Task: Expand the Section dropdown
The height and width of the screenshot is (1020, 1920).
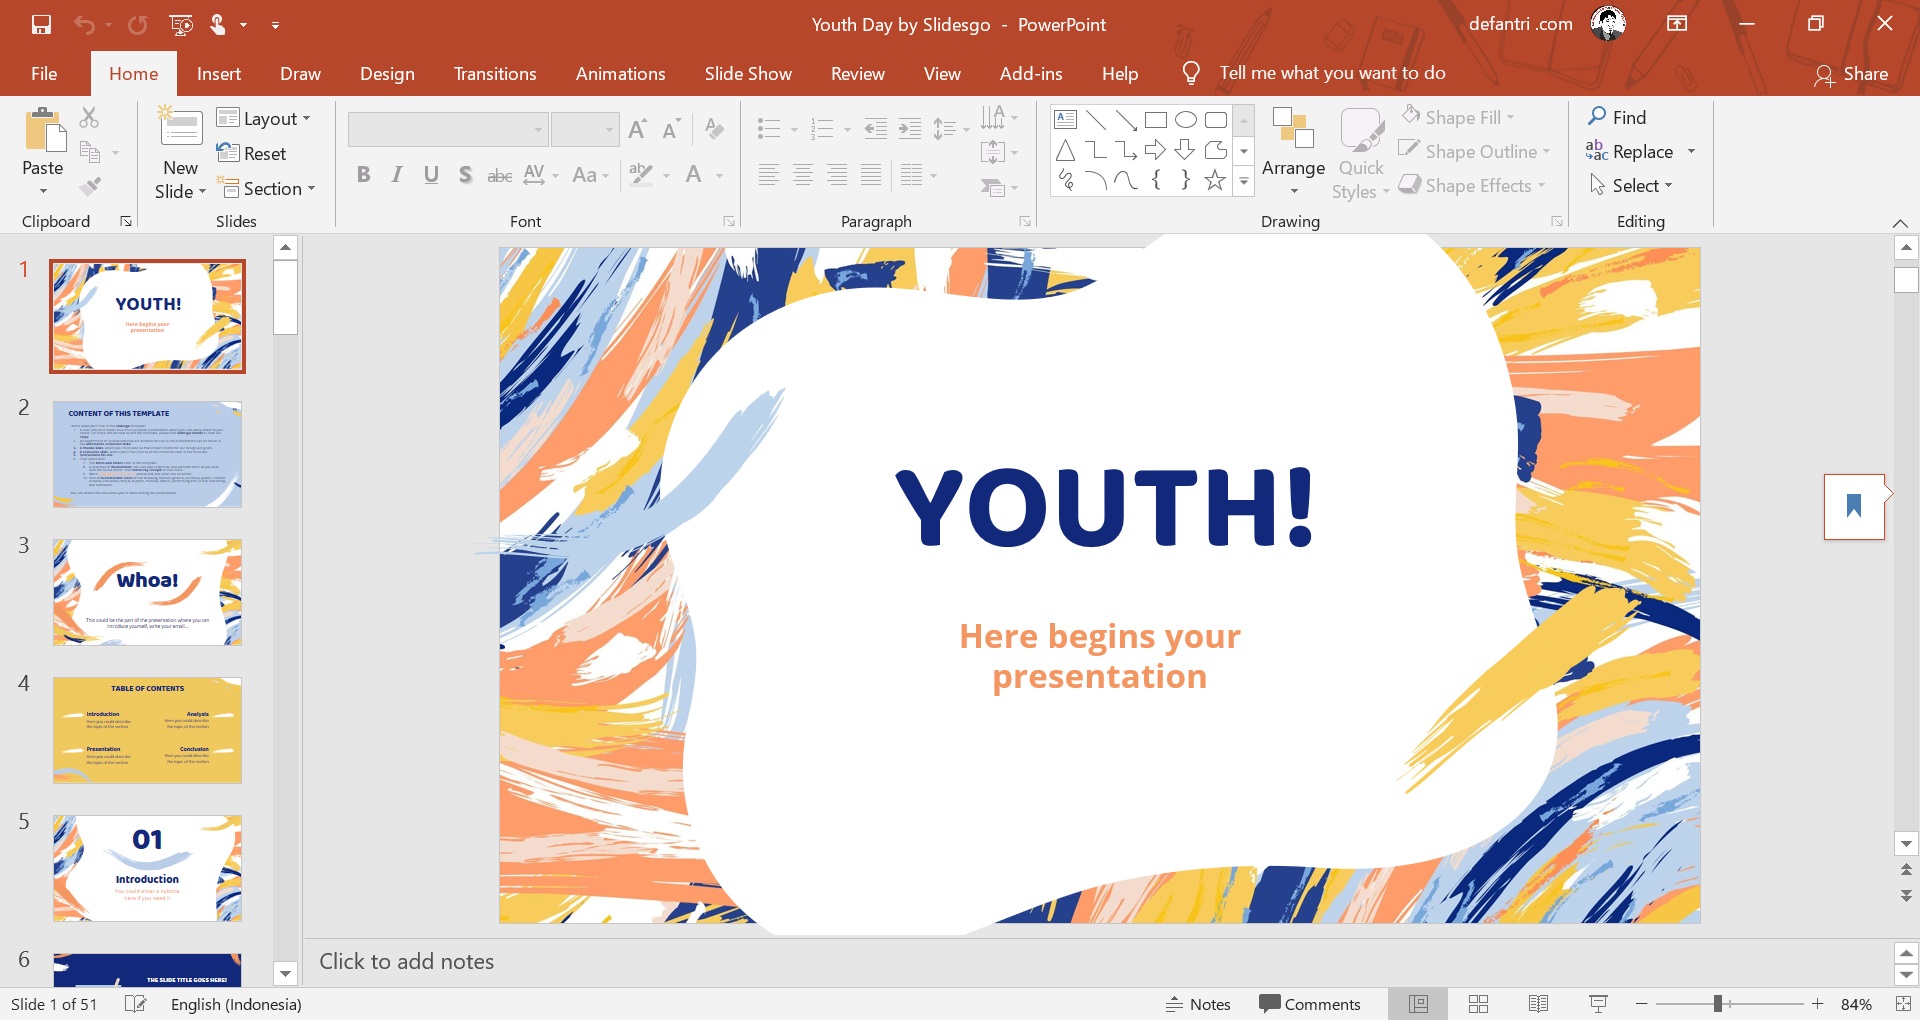Action: [268, 188]
